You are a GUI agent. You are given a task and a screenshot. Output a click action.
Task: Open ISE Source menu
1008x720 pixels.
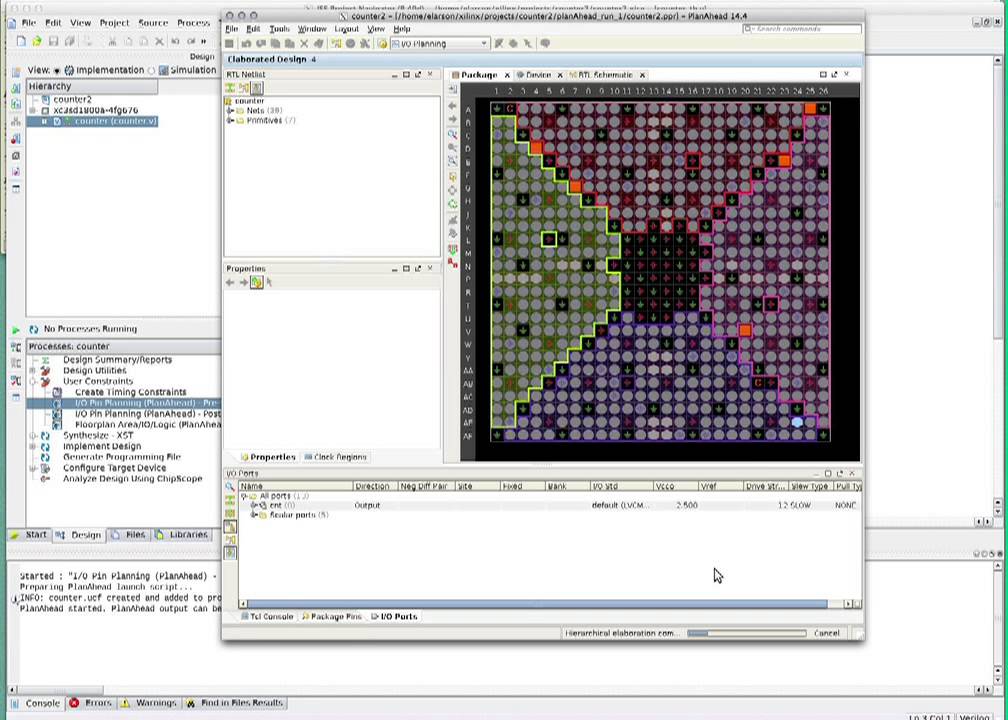[153, 22]
